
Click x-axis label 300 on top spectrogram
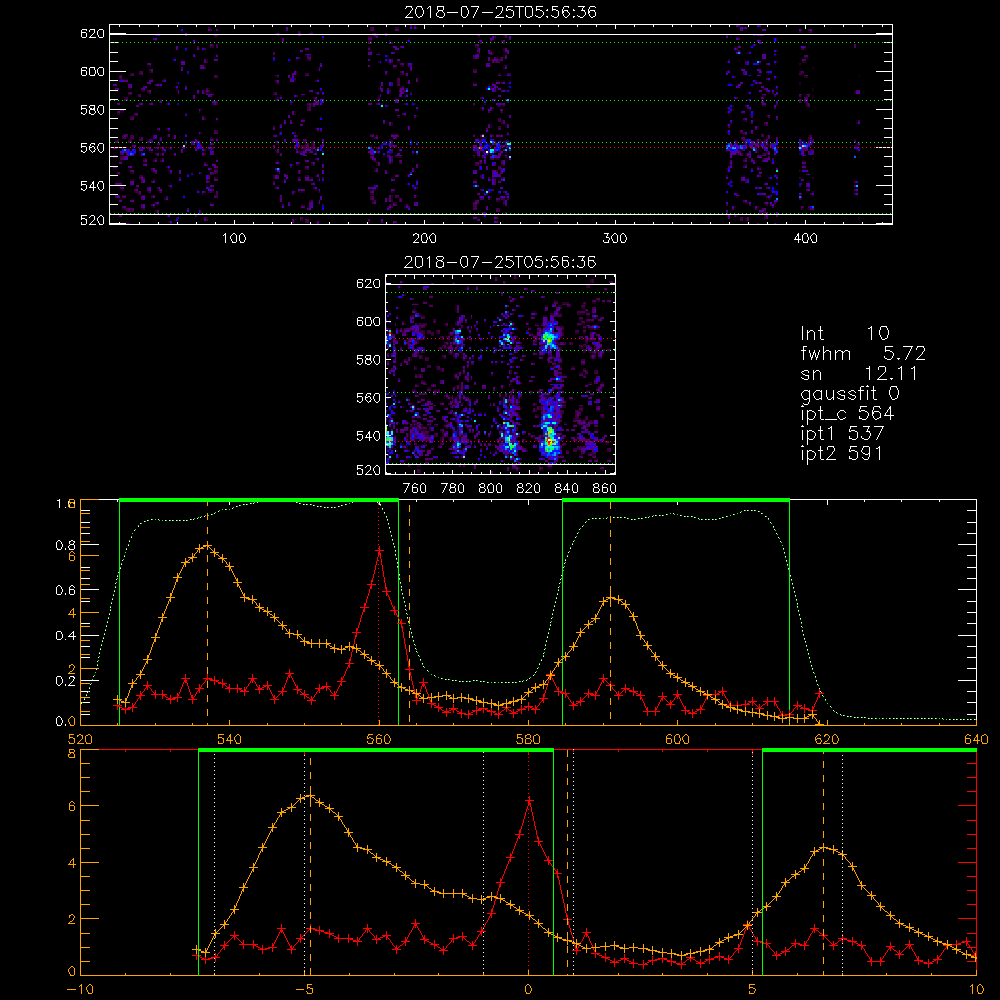614,239
